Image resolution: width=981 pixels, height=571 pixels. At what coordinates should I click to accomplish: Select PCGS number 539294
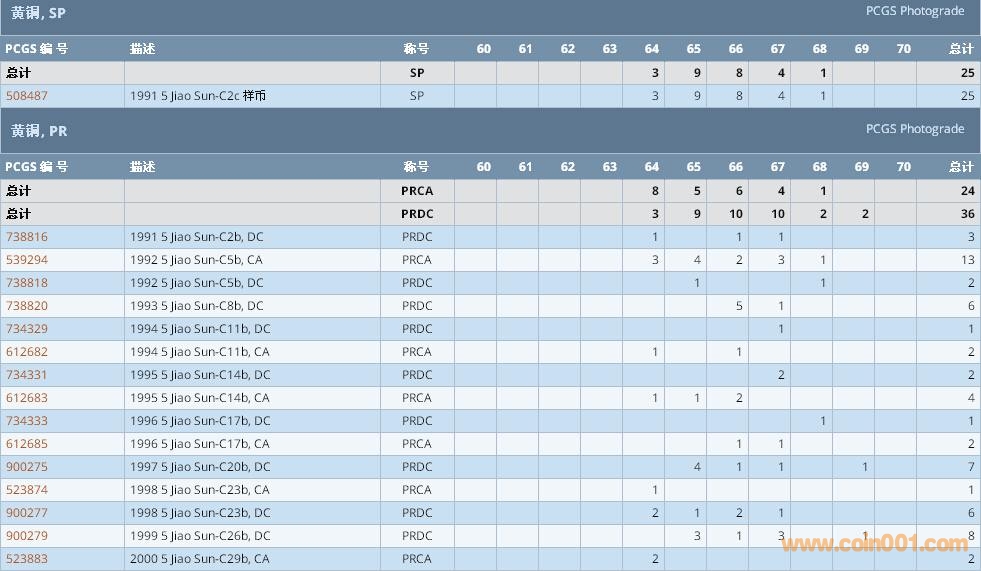(27, 260)
